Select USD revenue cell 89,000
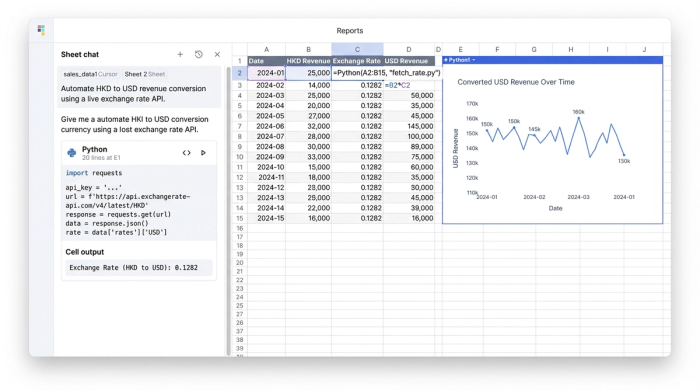Screen dimensions: 700x391 coord(408,146)
